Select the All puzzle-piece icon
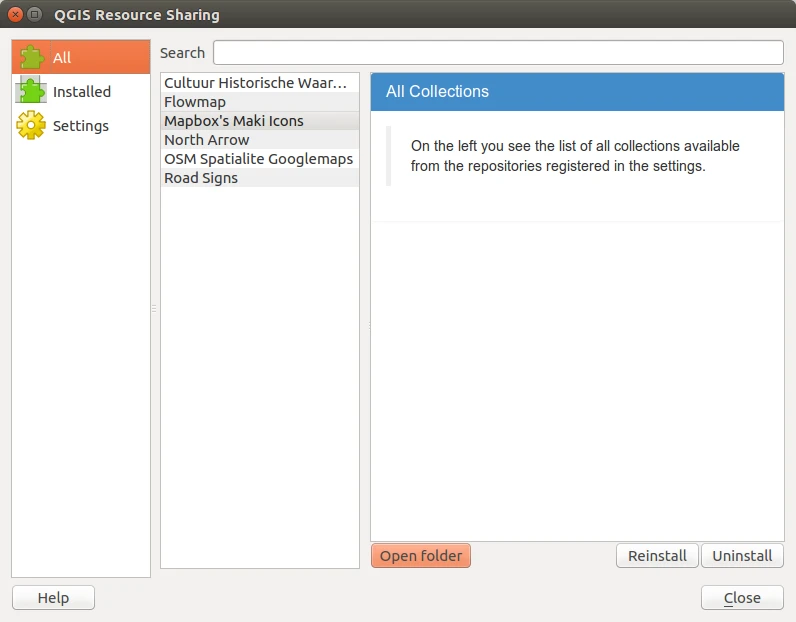The width and height of the screenshot is (796, 622). coord(31,57)
